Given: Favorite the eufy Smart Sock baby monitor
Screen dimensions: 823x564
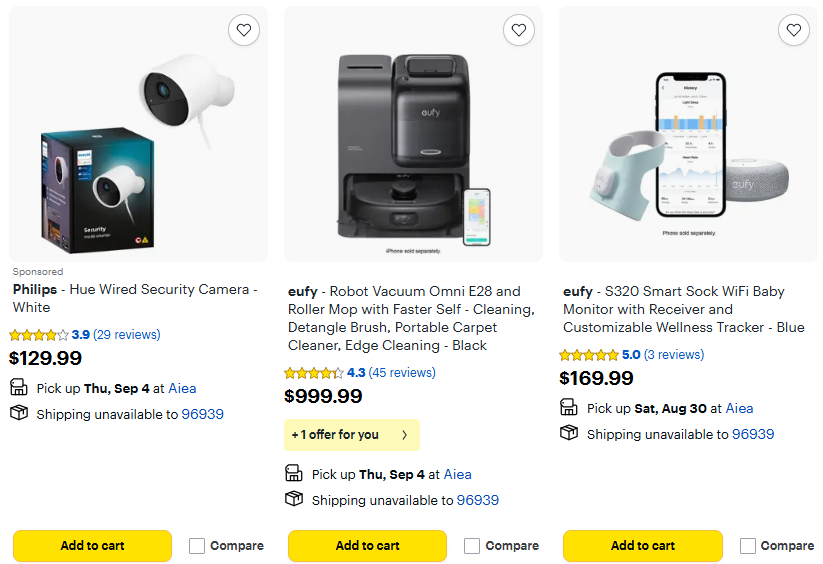Looking at the screenshot, I should coord(793,31).
